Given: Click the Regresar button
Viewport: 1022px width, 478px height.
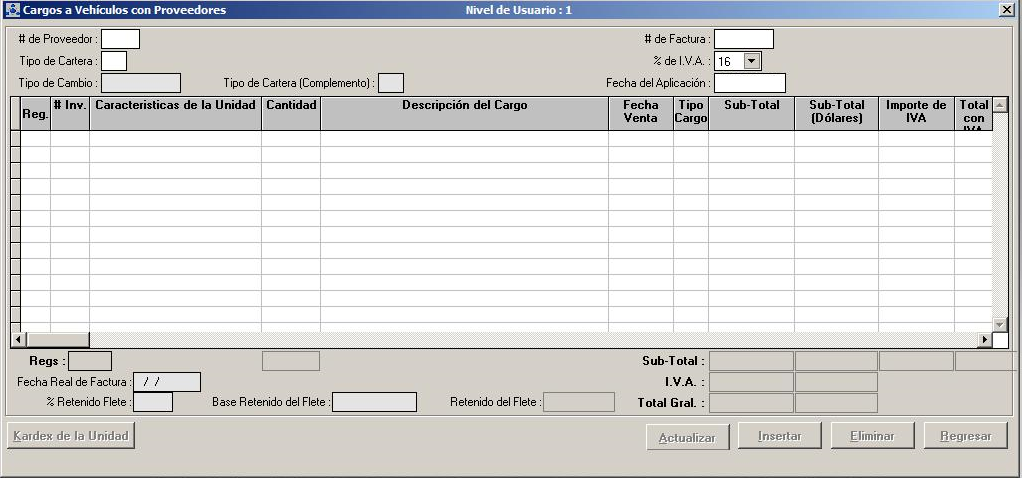Looking at the screenshot, I should pyautogui.click(x=965, y=436).
